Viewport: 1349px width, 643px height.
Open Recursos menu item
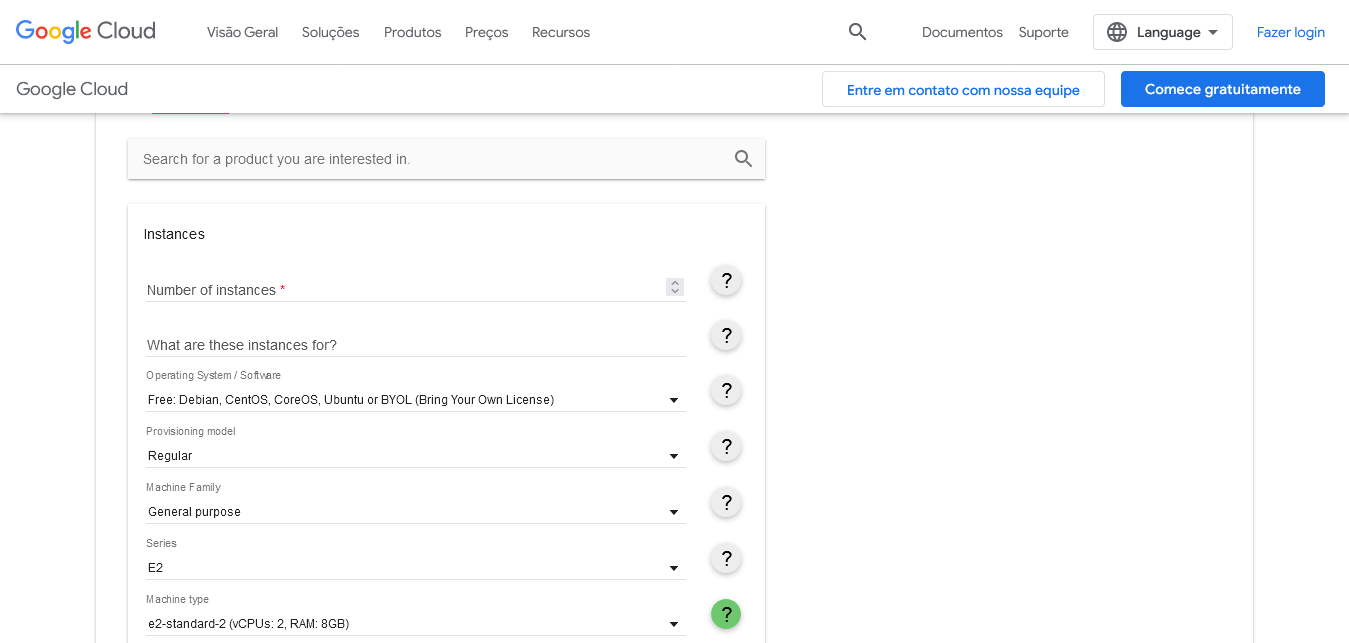561,32
